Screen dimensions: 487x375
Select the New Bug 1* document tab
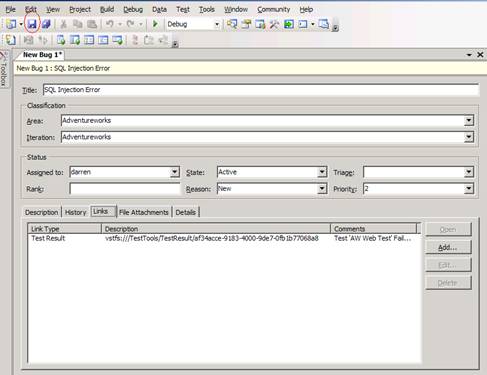(x=42, y=55)
